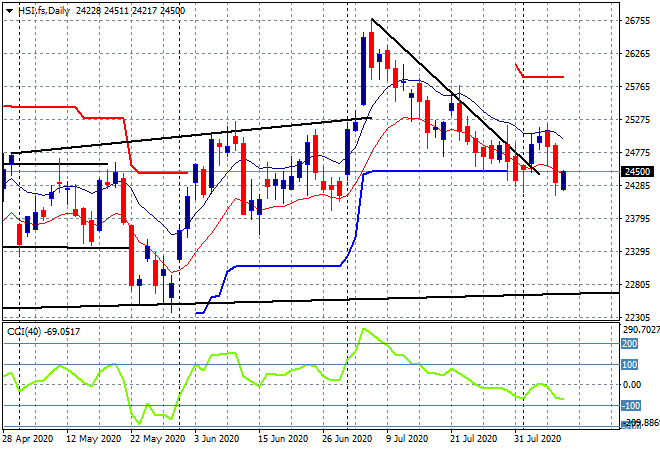Click the 24285 price scale label
The height and width of the screenshot is (450, 660).
pyautogui.click(x=637, y=186)
